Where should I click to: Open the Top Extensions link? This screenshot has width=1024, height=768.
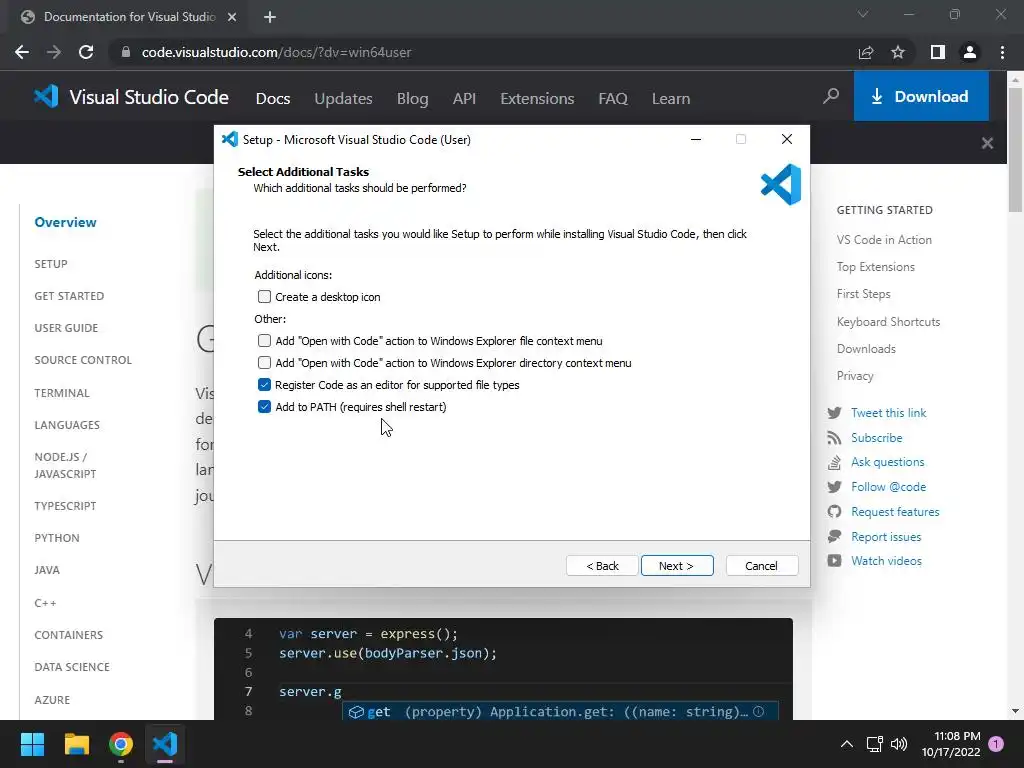click(875, 267)
